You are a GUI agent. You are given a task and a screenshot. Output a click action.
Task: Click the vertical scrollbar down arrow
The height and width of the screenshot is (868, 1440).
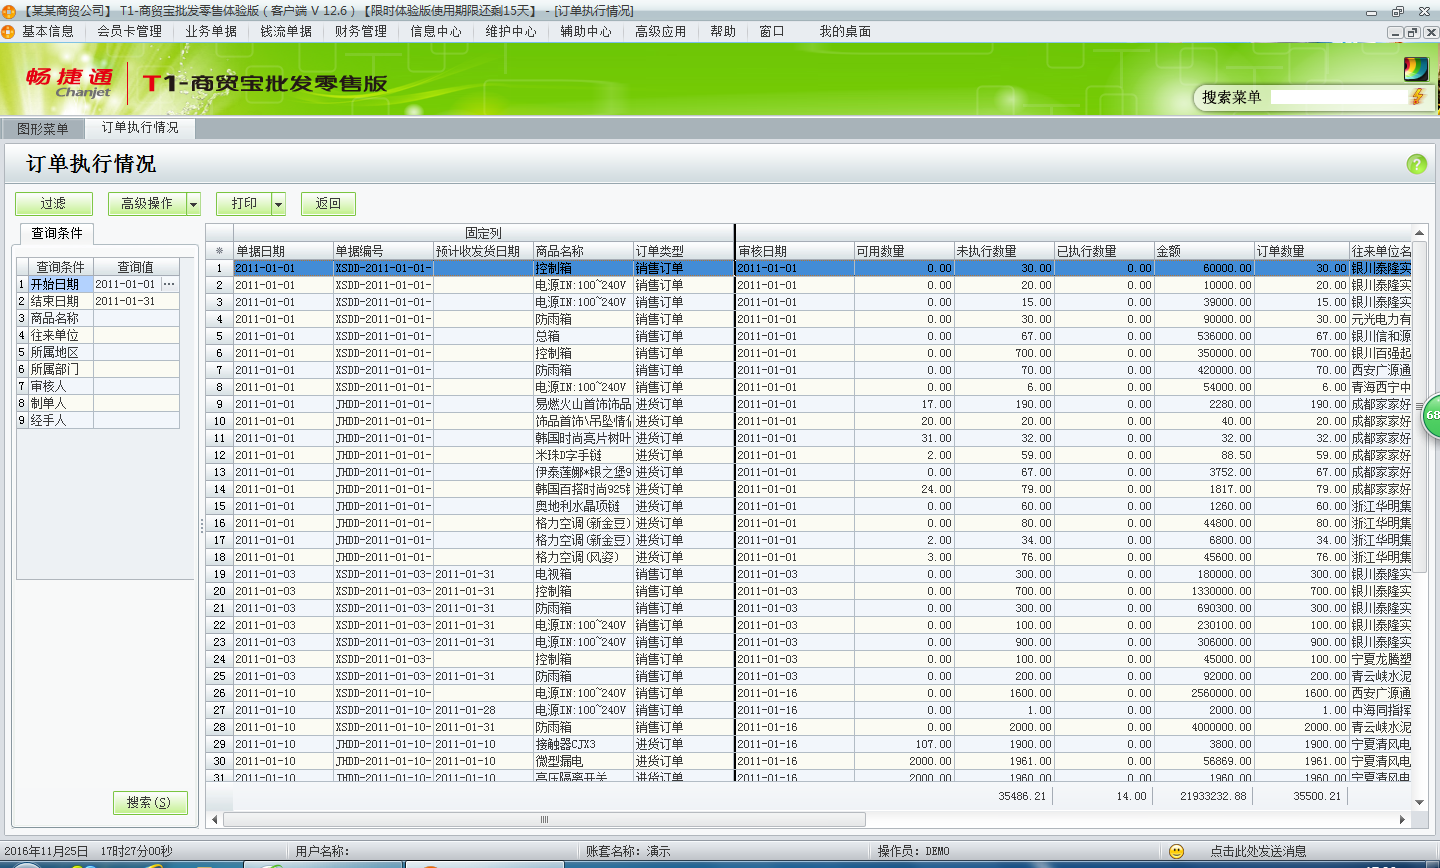1418,802
